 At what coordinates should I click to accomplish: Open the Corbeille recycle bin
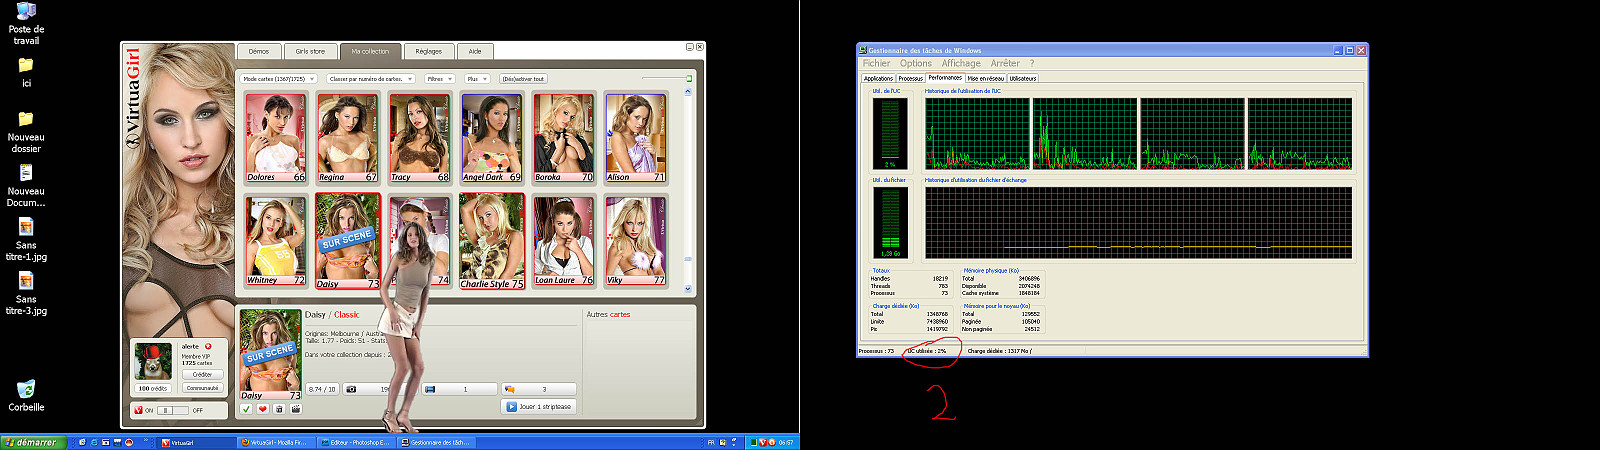click(26, 396)
